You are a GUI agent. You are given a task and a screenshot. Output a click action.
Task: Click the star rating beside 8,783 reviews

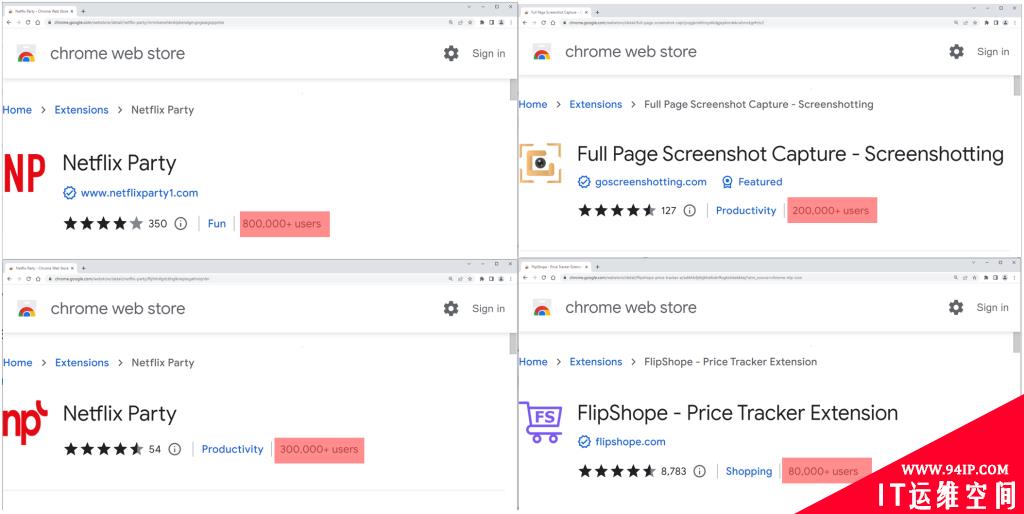pos(616,471)
